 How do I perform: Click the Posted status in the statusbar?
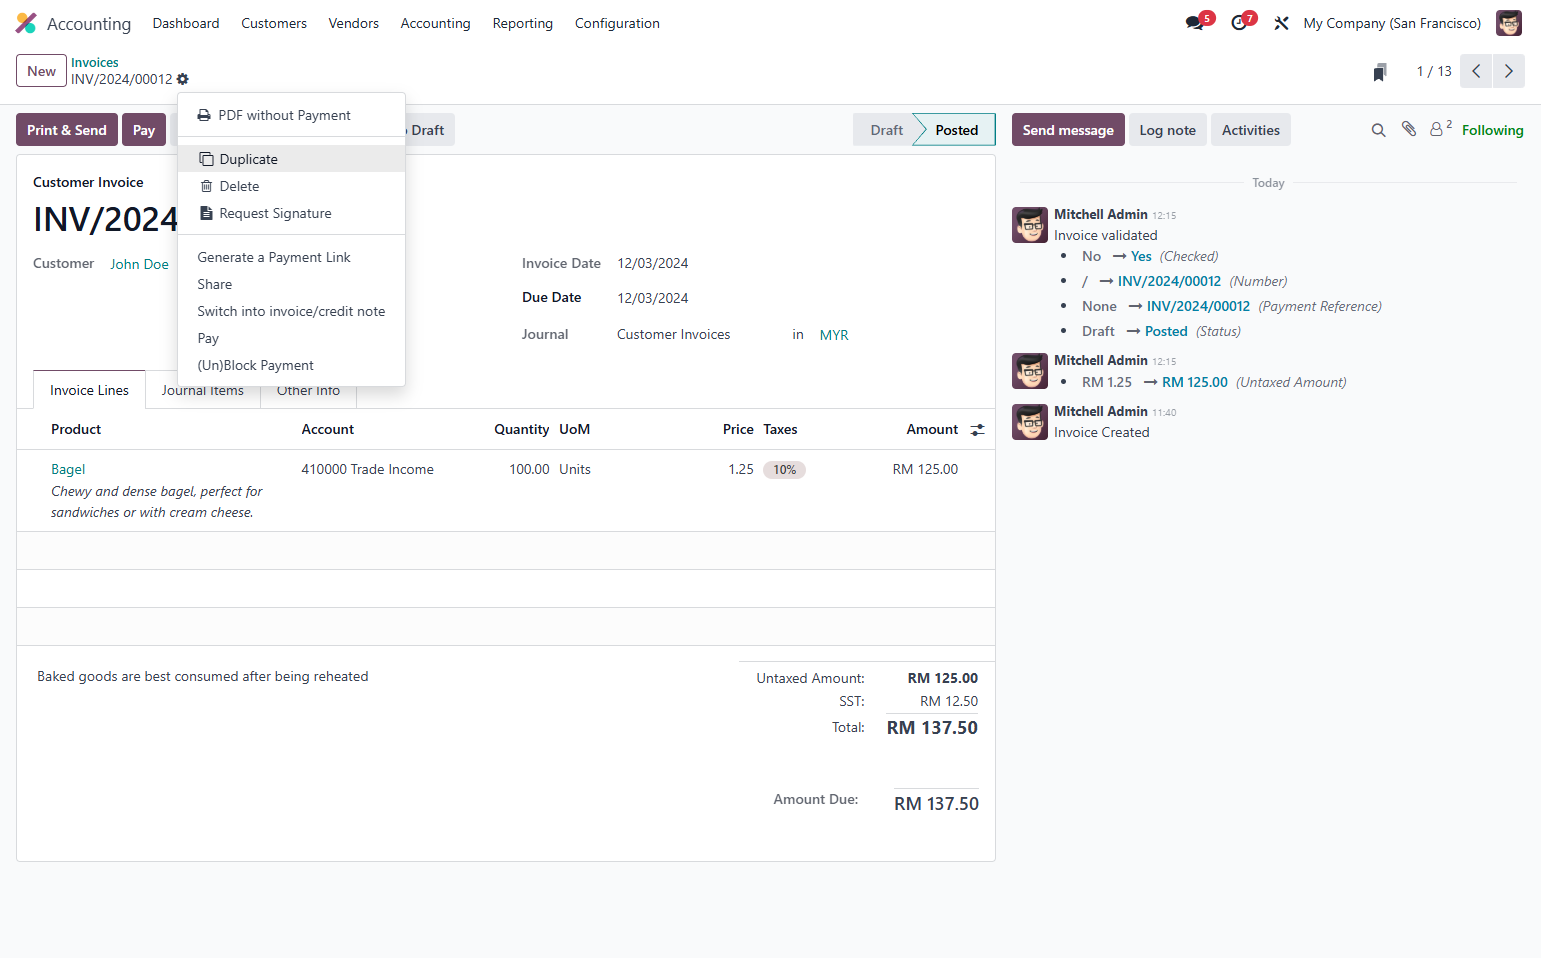point(957,130)
